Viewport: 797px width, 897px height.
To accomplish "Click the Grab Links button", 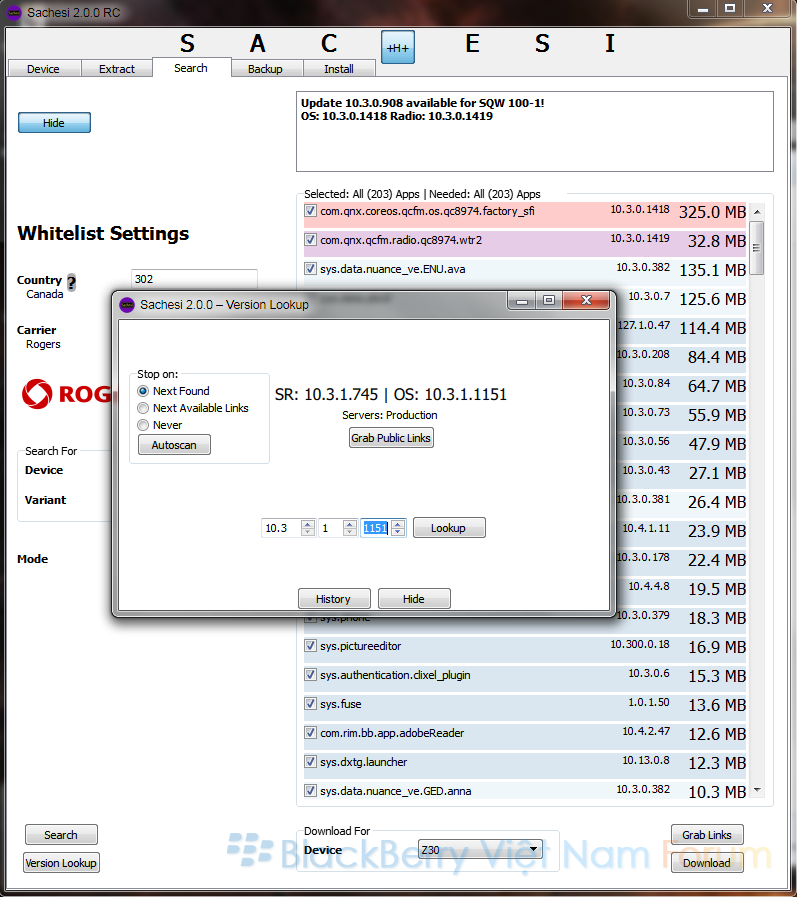I will [707, 835].
